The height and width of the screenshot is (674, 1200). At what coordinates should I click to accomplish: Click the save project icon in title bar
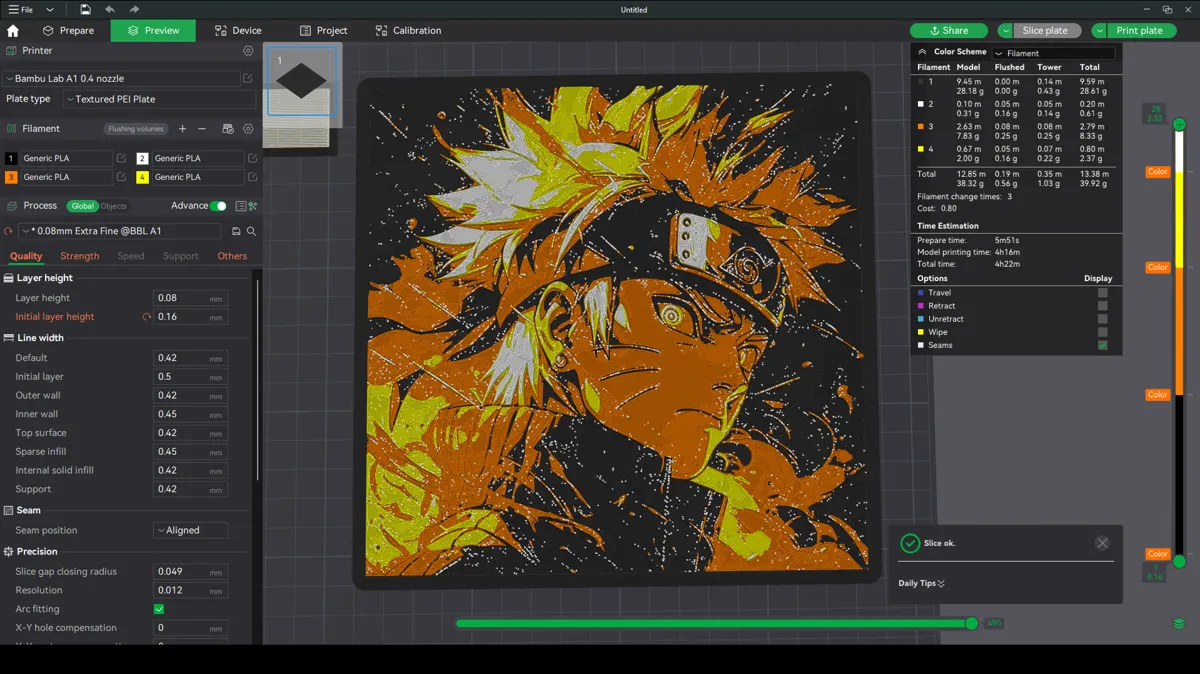point(86,9)
